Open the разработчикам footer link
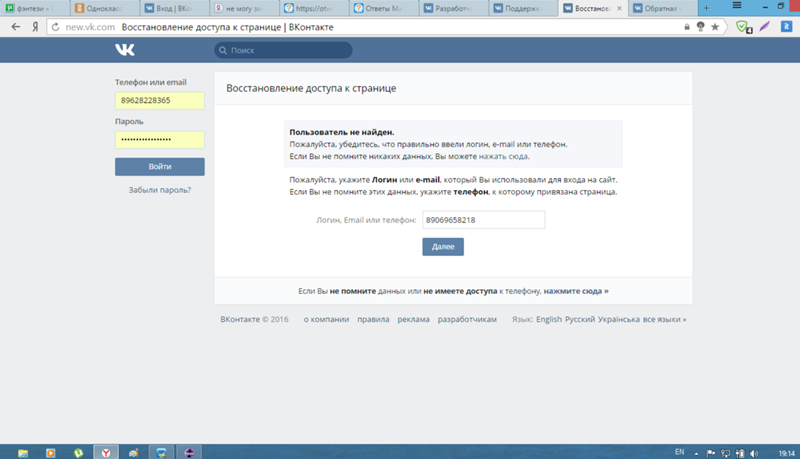The width and height of the screenshot is (800, 459). 467,319
